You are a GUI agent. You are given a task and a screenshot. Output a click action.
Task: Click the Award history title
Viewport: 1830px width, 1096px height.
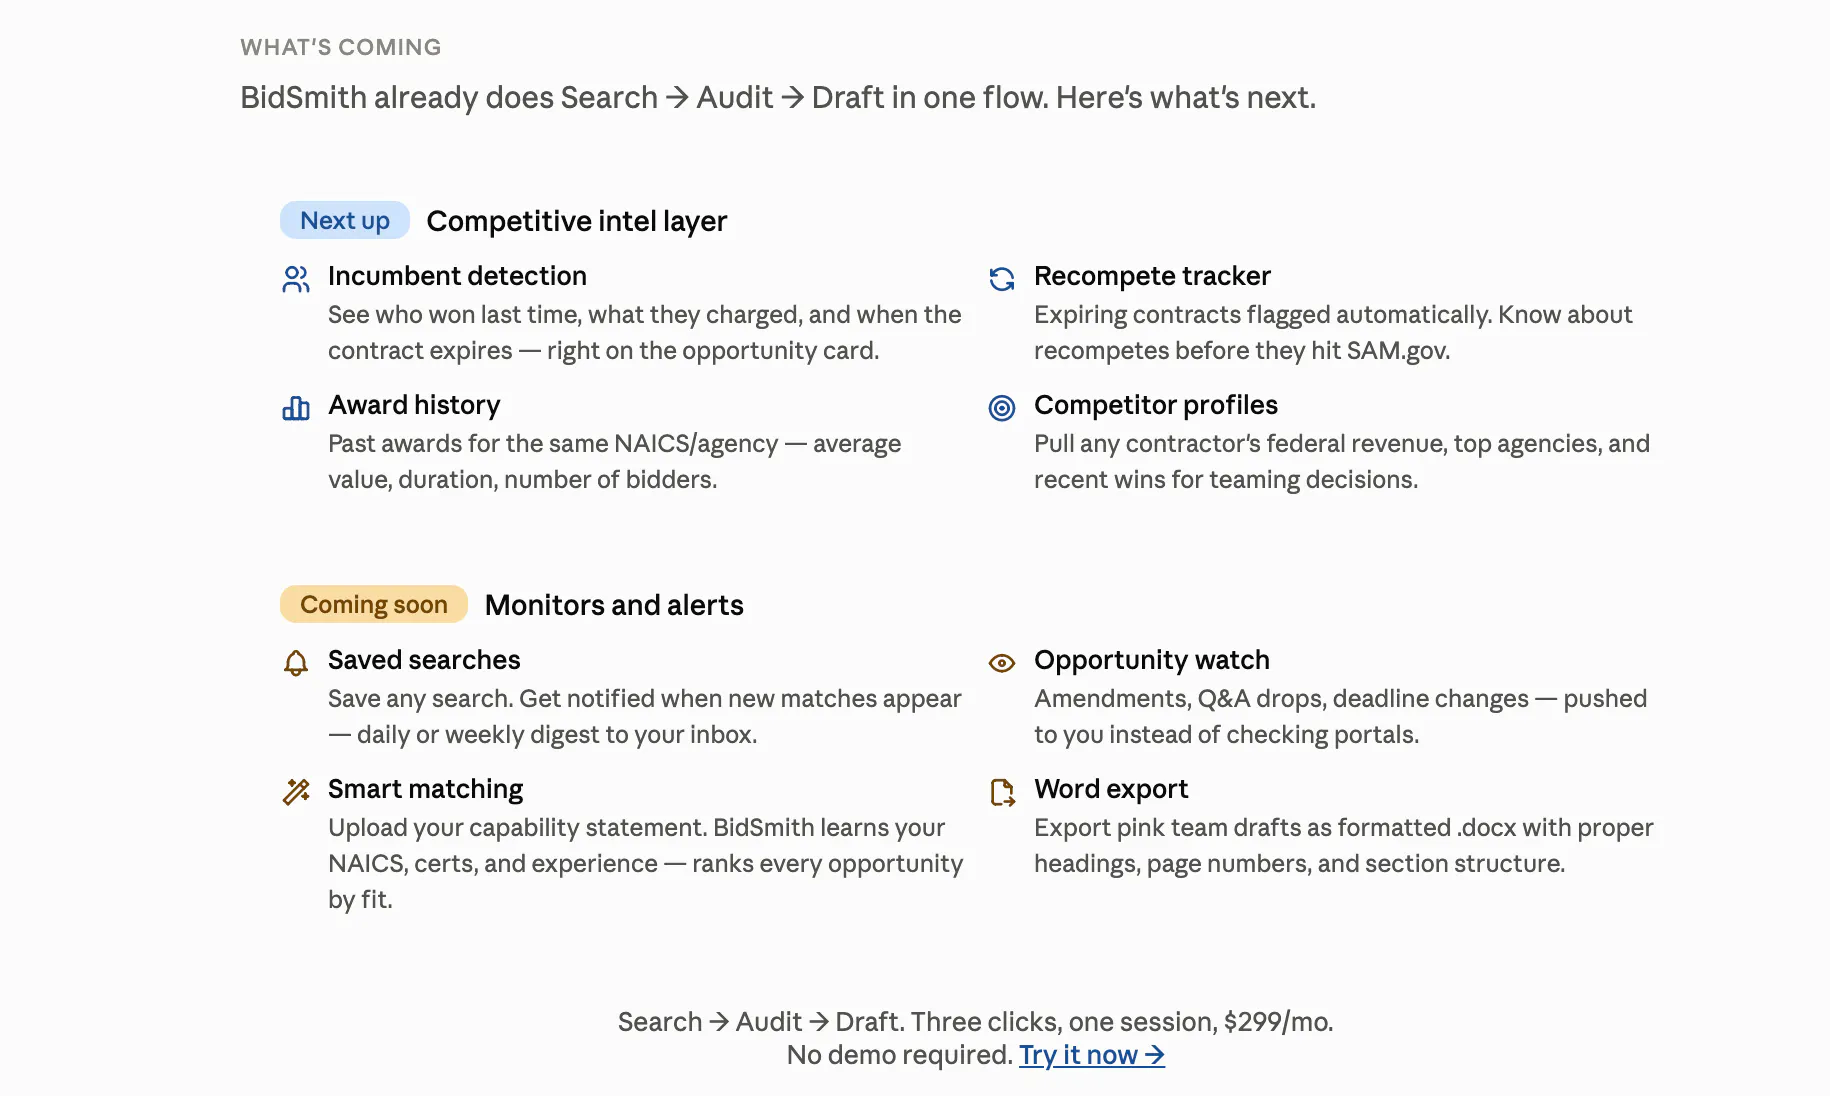point(414,405)
